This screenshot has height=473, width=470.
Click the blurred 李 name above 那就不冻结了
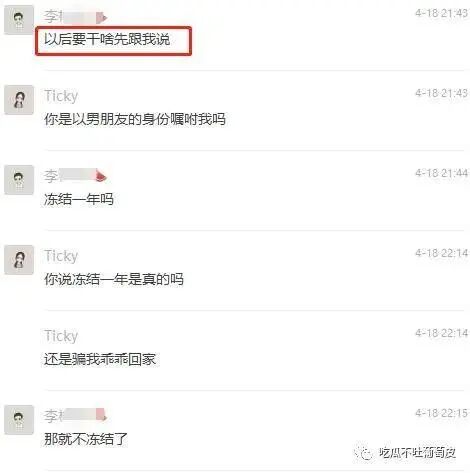[x=75, y=415]
